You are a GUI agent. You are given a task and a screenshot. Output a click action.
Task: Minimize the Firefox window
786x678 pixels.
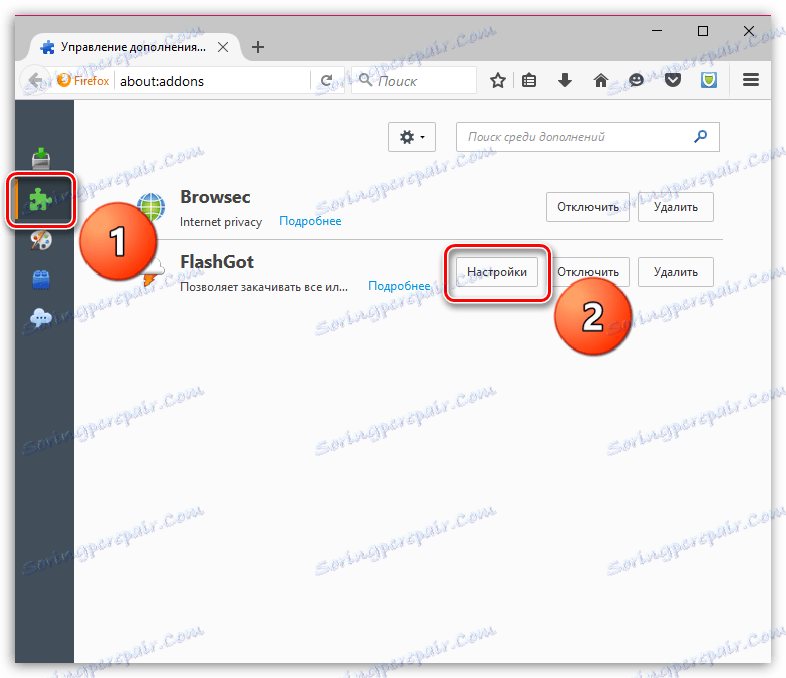(x=657, y=31)
